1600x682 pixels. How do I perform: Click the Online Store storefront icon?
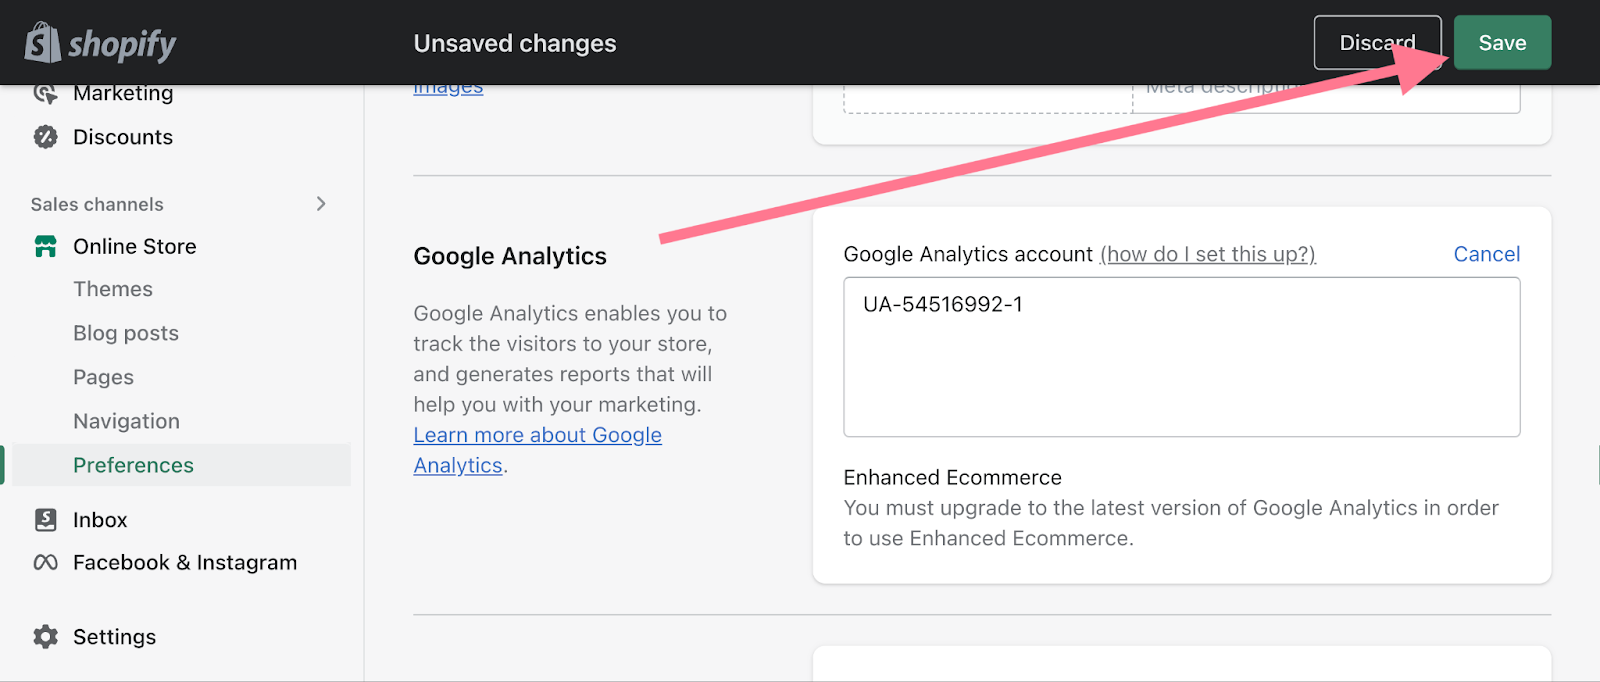pos(46,246)
